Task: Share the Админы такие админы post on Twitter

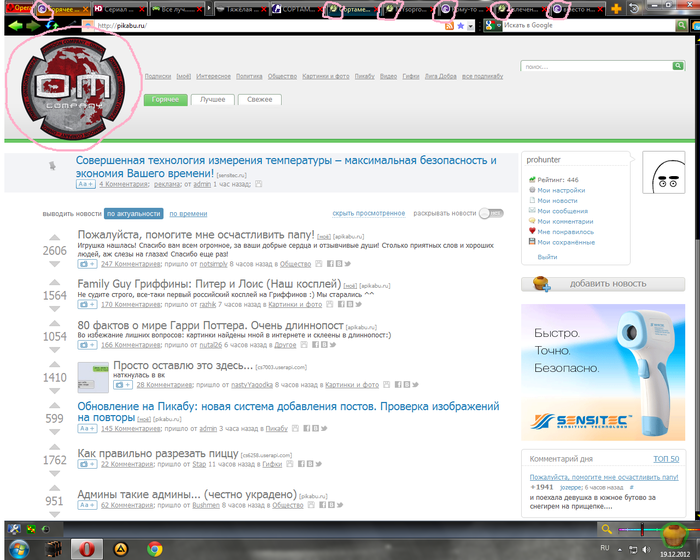Action: pyautogui.click(x=340, y=505)
